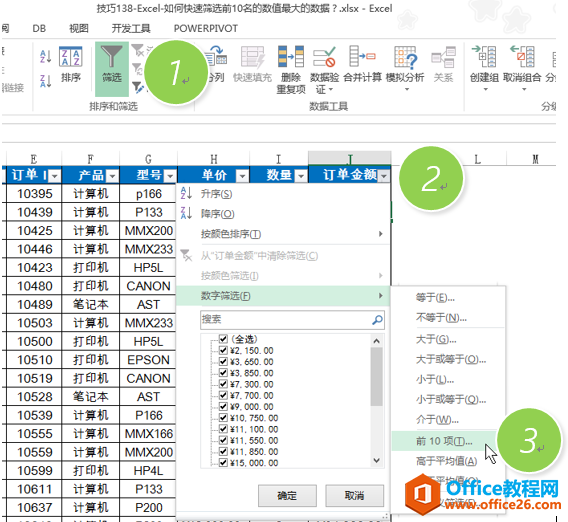Uncheck the ¥3,650.00 checkbox
This screenshot has height=522, width=568.
(223, 362)
